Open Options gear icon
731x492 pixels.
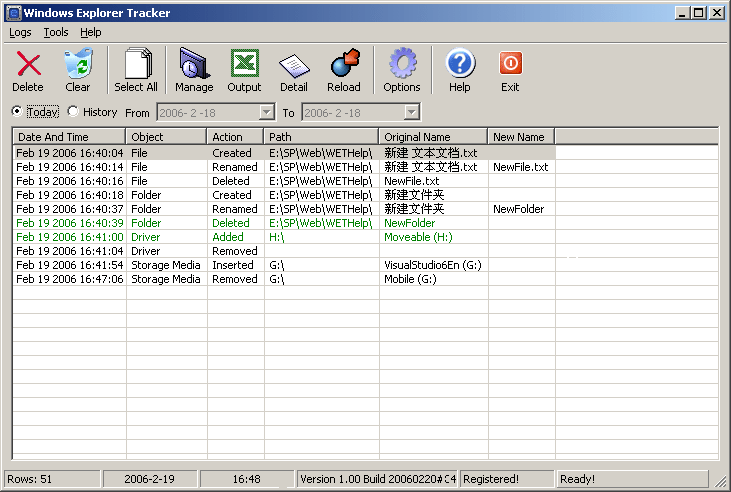pyautogui.click(x=402, y=63)
